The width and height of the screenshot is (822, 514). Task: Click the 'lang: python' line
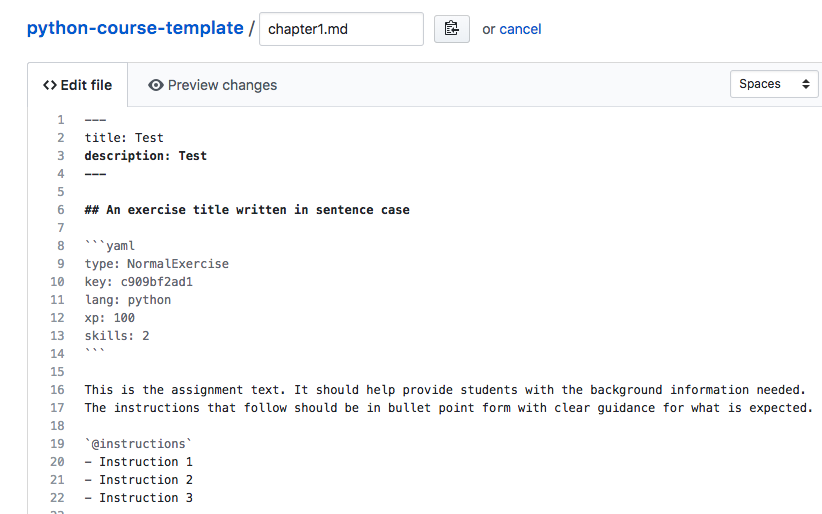[128, 300]
